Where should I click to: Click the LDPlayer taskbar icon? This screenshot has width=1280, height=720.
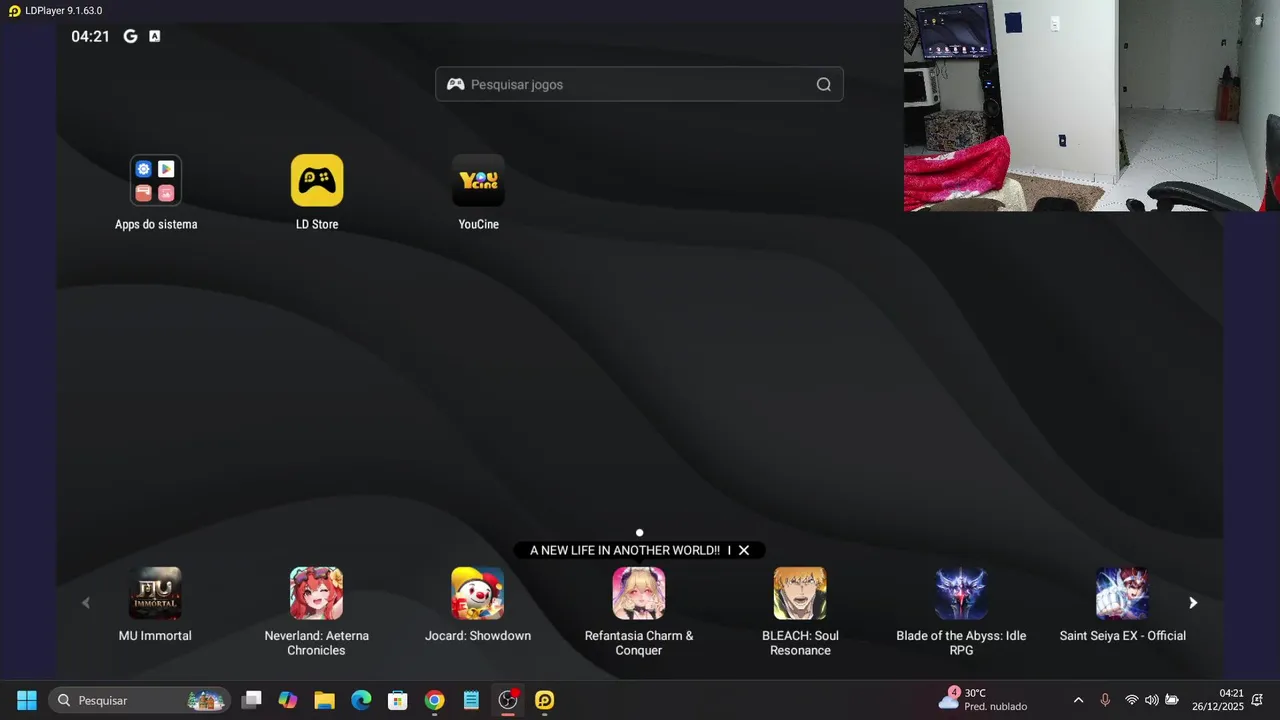pos(544,700)
